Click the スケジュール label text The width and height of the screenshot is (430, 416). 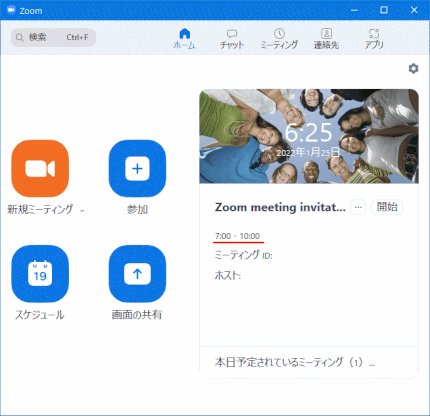(x=40, y=315)
